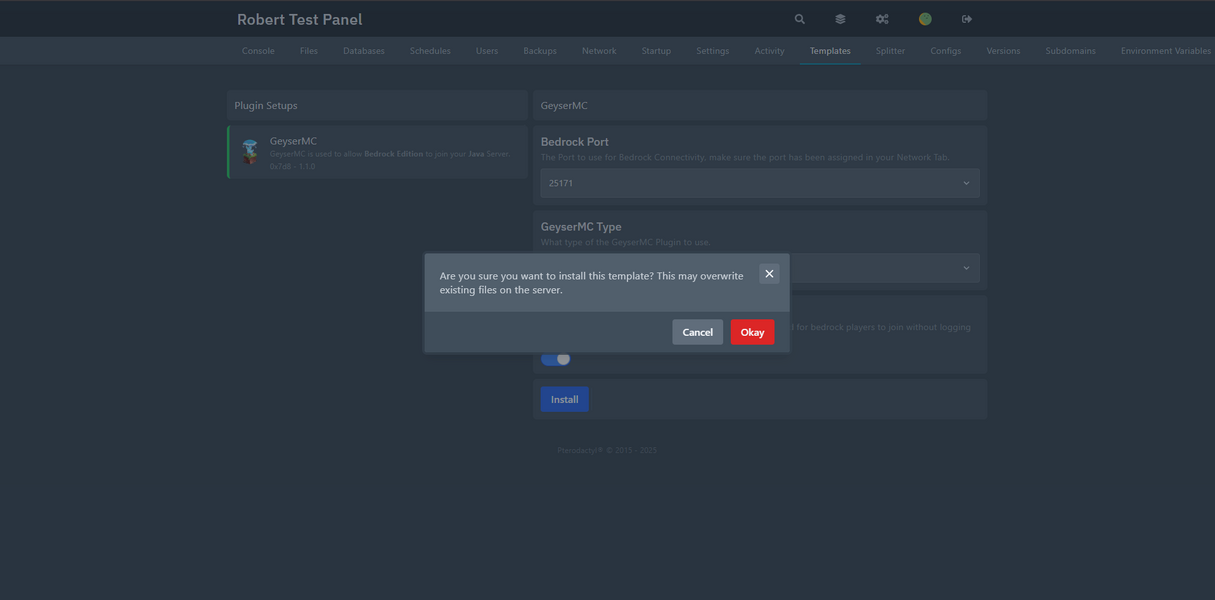Open the Environment Variables tab
Screen dimensions: 1215x600
coord(1166,50)
